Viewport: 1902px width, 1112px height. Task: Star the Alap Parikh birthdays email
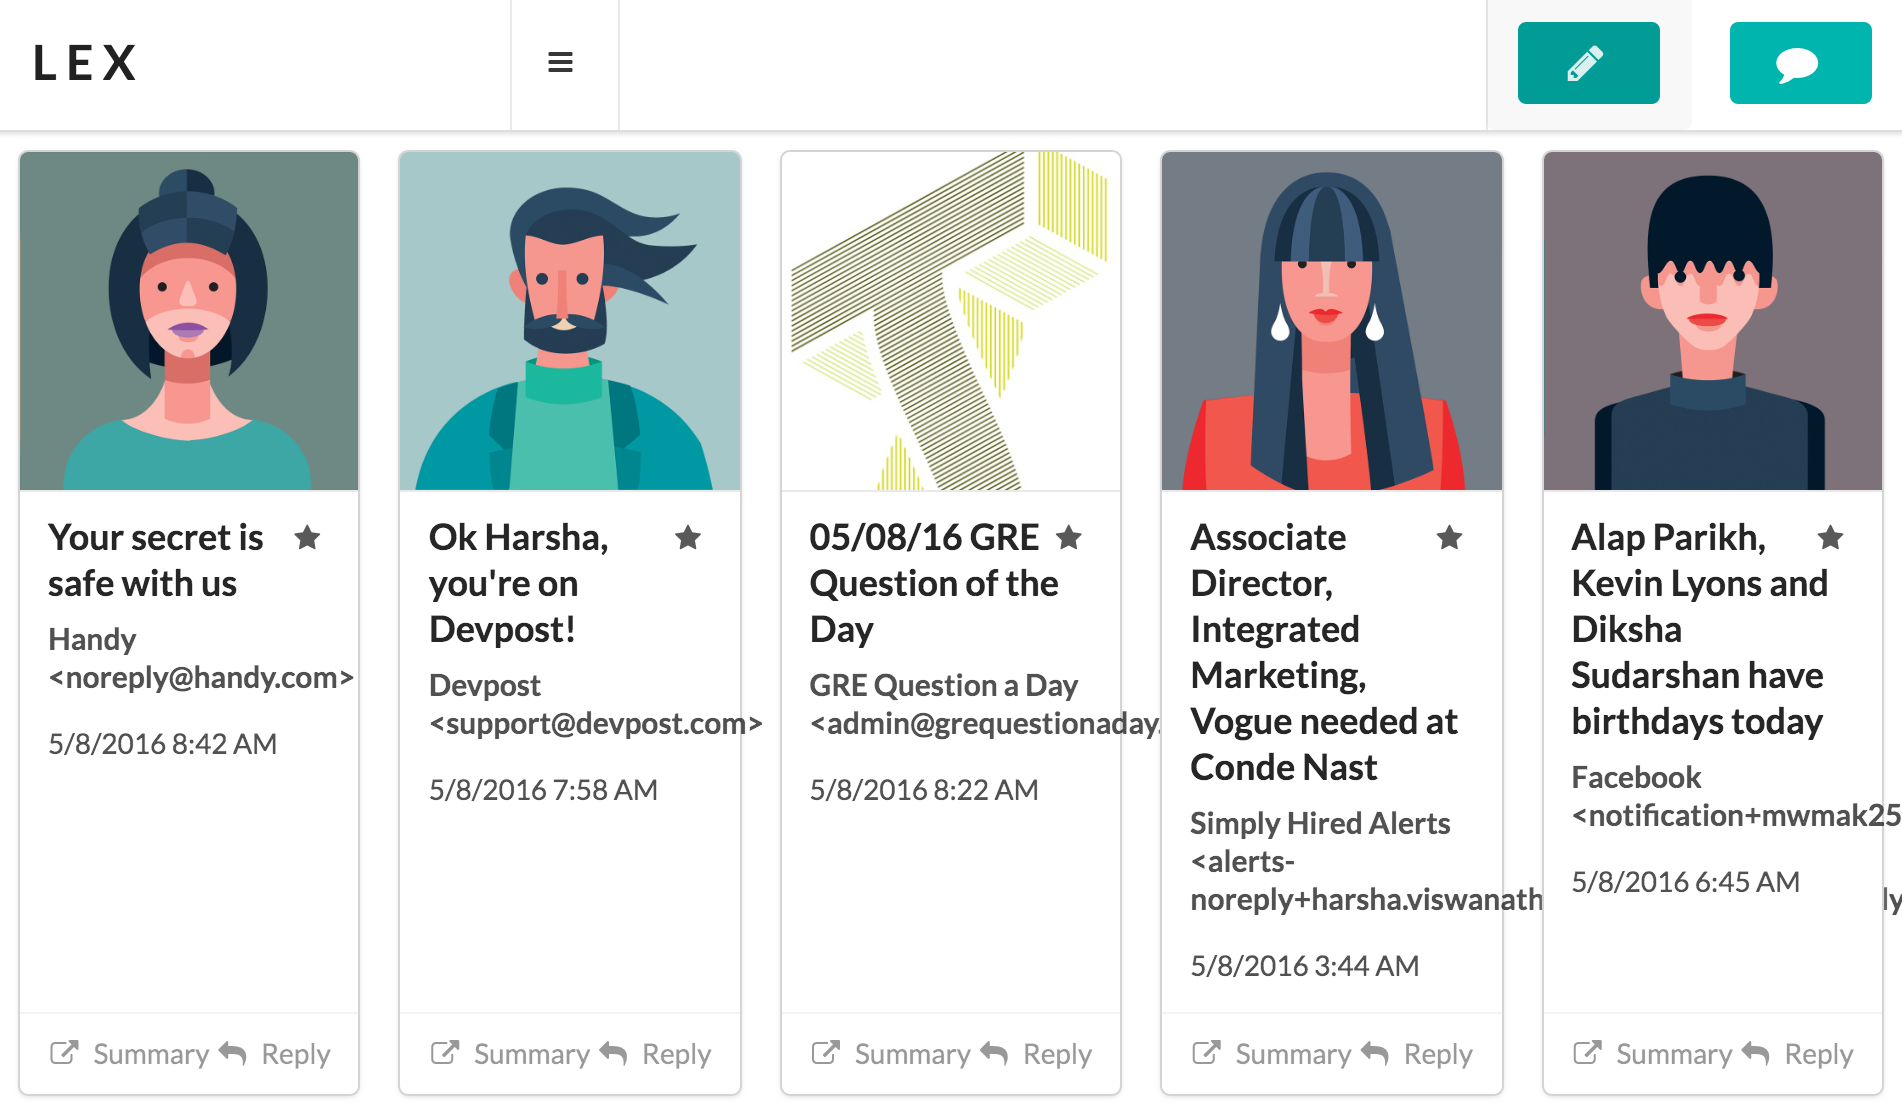1831,538
